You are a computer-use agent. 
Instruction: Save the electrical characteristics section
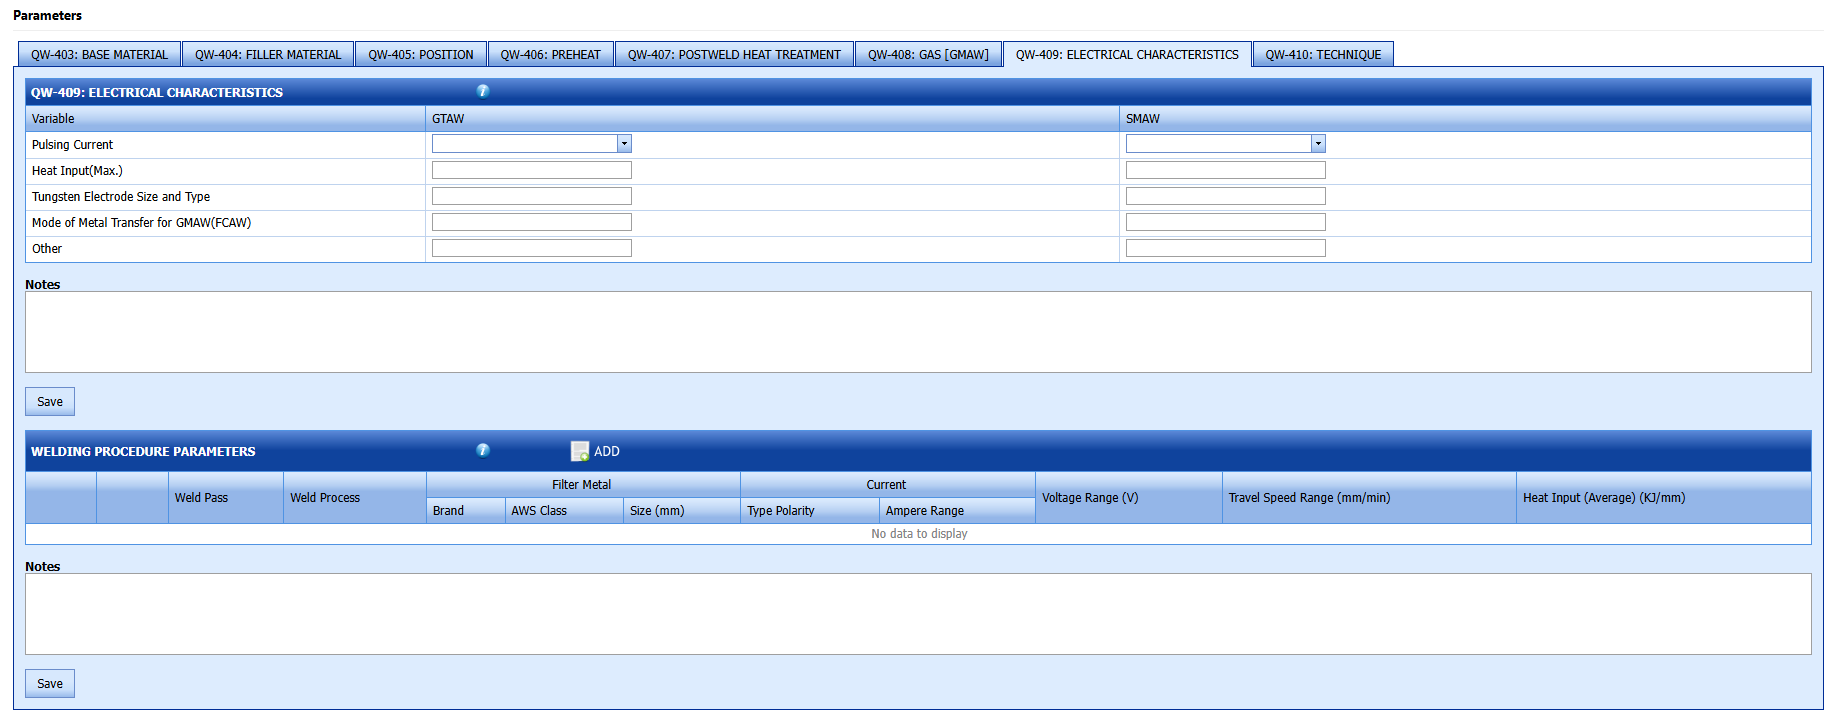click(x=50, y=402)
